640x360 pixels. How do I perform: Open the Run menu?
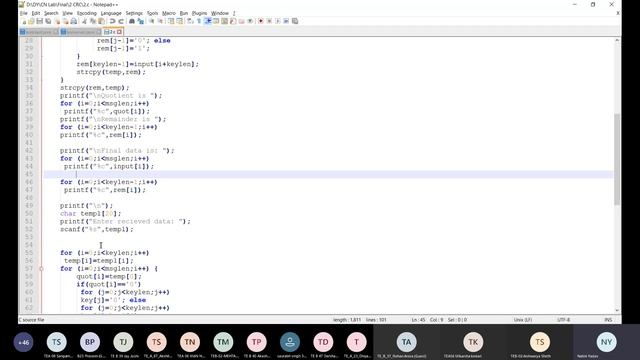tap(184, 13)
